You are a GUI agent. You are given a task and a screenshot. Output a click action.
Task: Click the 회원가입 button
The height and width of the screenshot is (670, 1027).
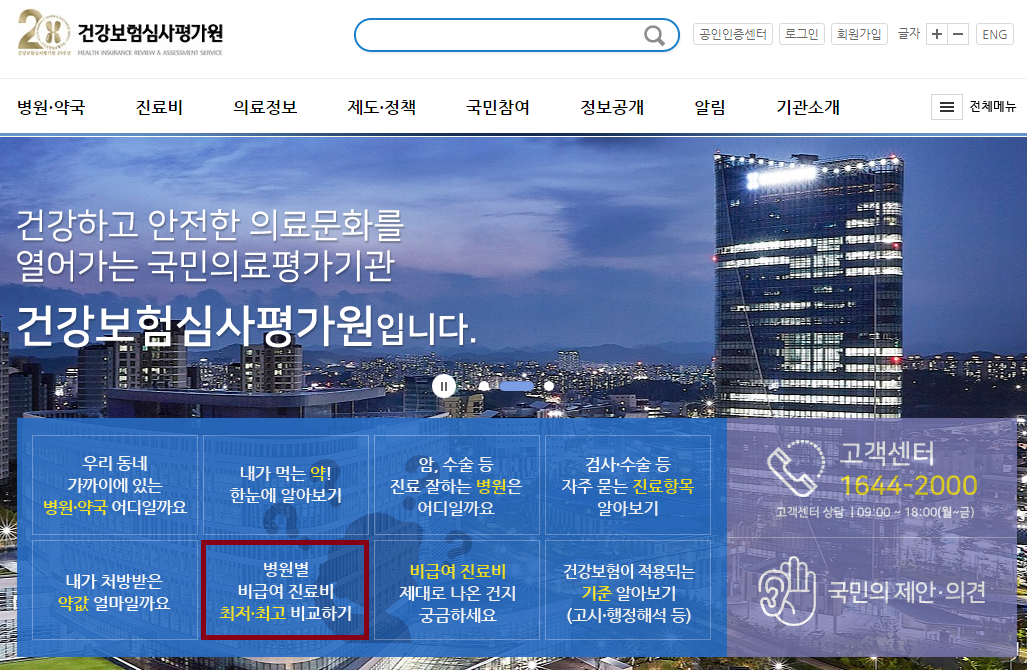pos(859,34)
